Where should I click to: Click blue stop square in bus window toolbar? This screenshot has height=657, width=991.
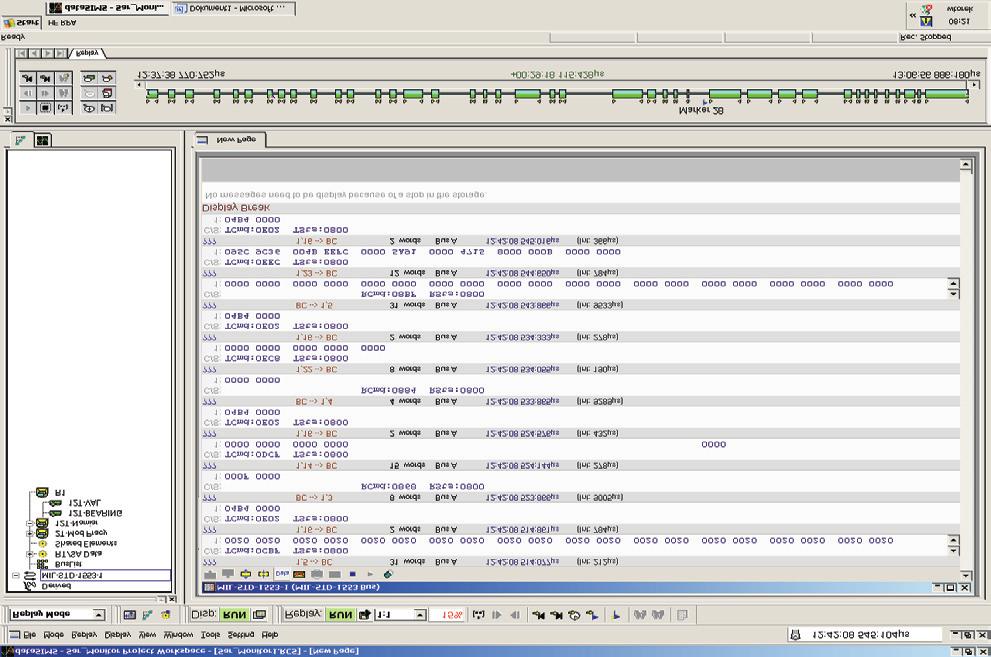click(x=353, y=574)
